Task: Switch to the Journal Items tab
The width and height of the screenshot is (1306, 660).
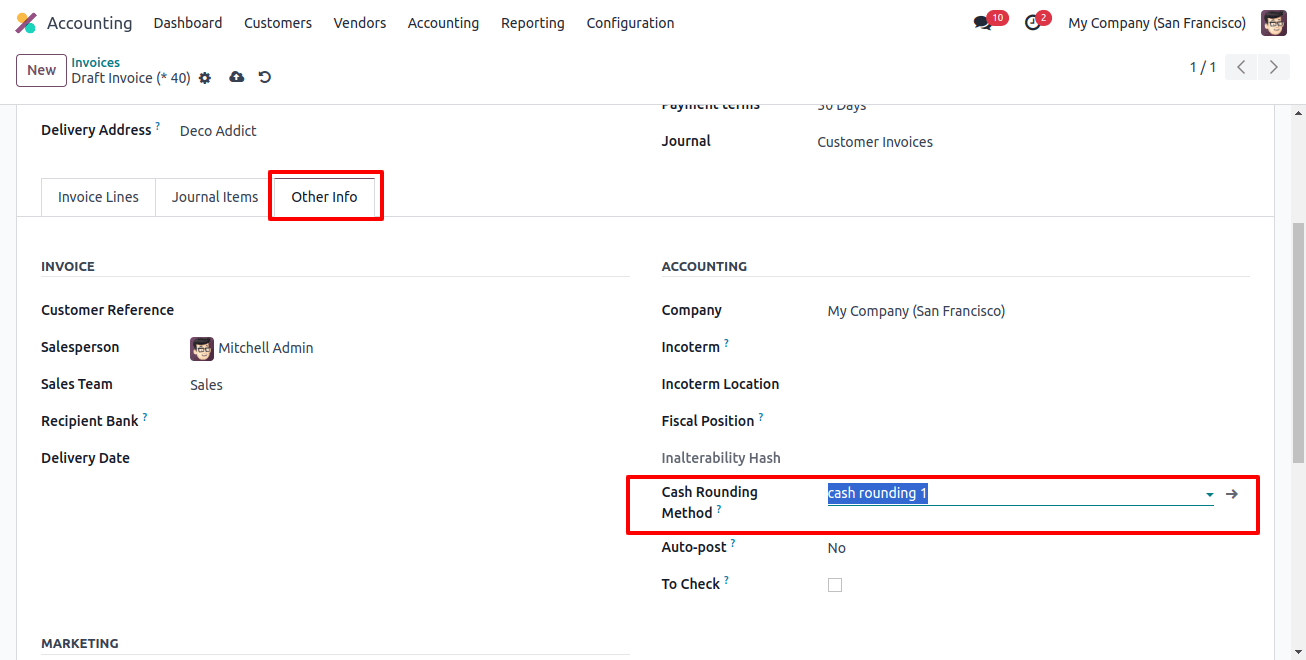Action: click(x=215, y=197)
